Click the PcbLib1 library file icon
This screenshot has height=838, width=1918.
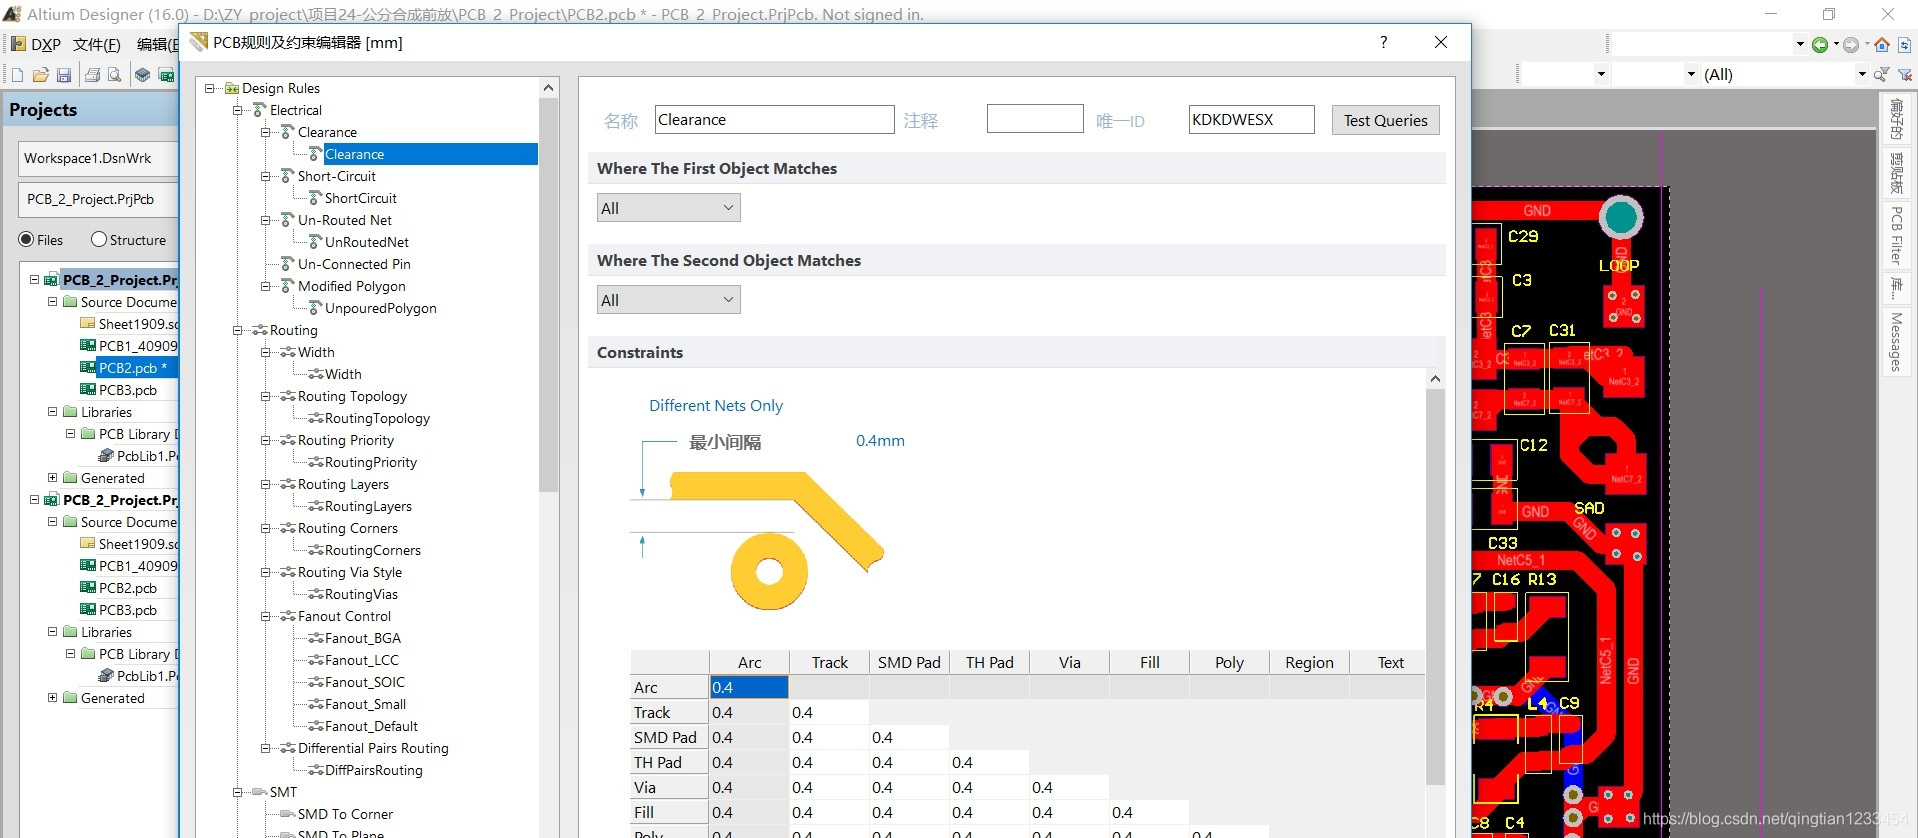[106, 456]
